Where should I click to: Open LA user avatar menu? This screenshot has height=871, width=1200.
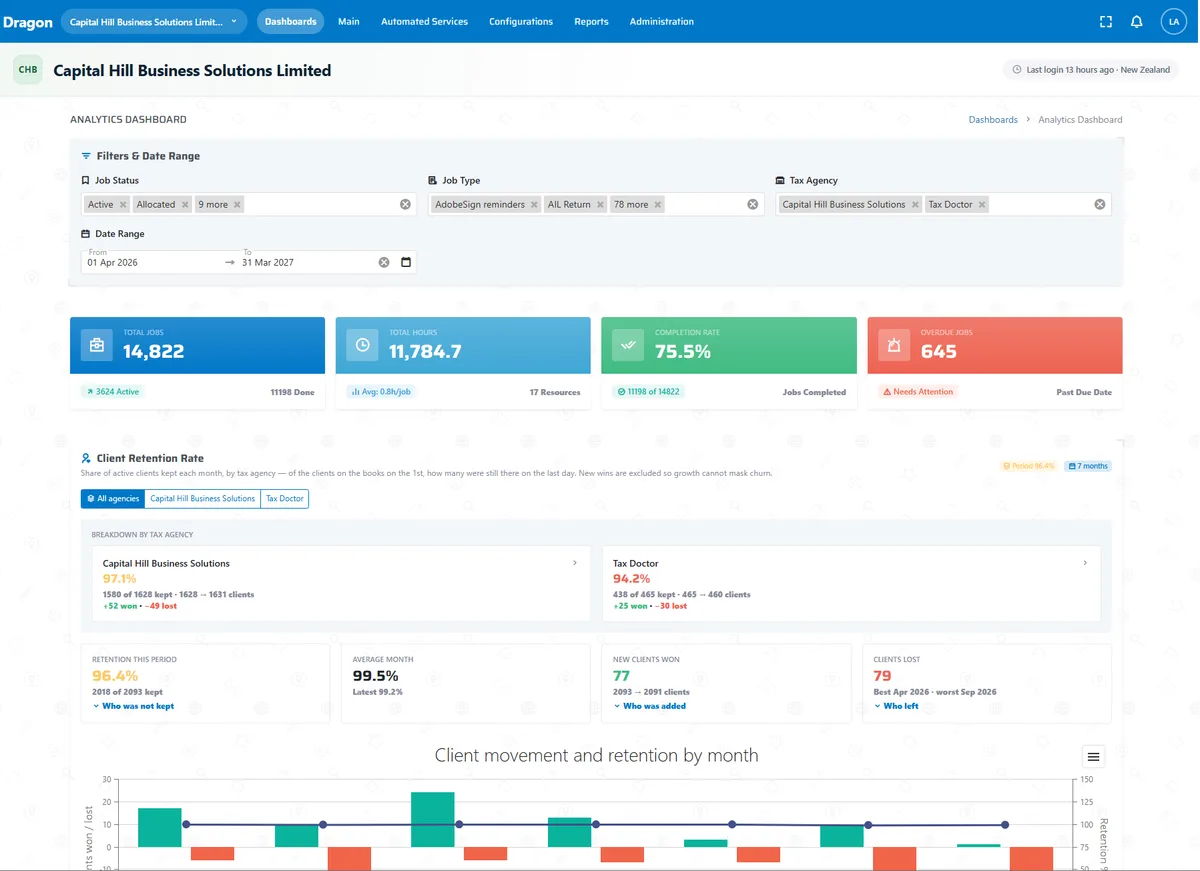[1174, 21]
